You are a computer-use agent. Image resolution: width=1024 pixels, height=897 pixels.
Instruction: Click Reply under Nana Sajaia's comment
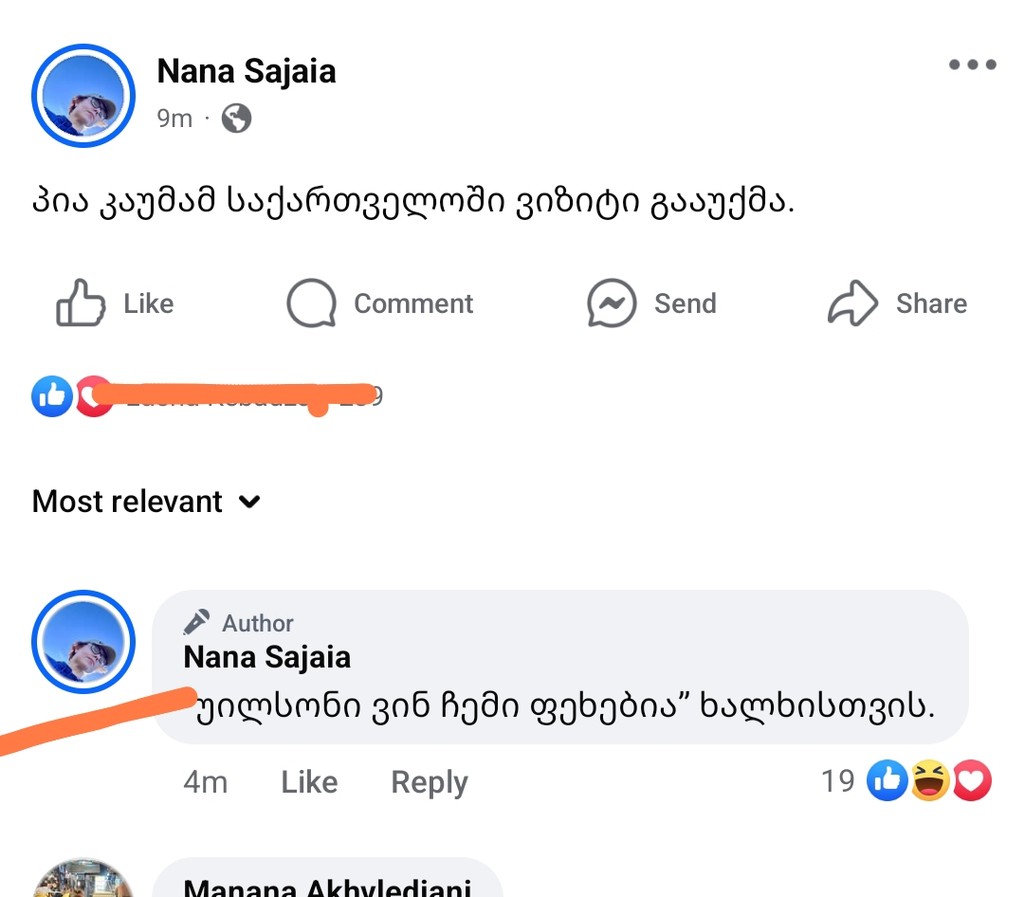tap(429, 782)
